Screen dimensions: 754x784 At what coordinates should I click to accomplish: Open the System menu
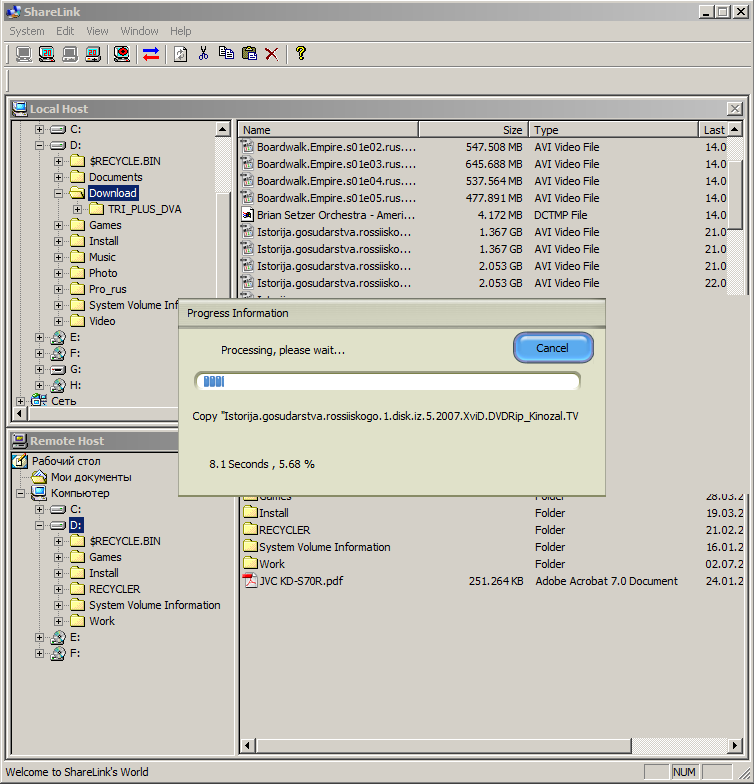coord(26,31)
